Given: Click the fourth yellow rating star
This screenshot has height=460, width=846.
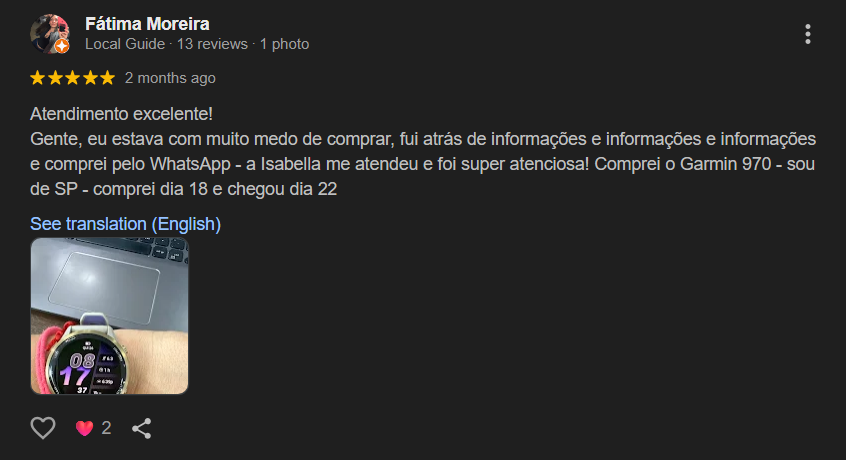Looking at the screenshot, I should pos(90,78).
